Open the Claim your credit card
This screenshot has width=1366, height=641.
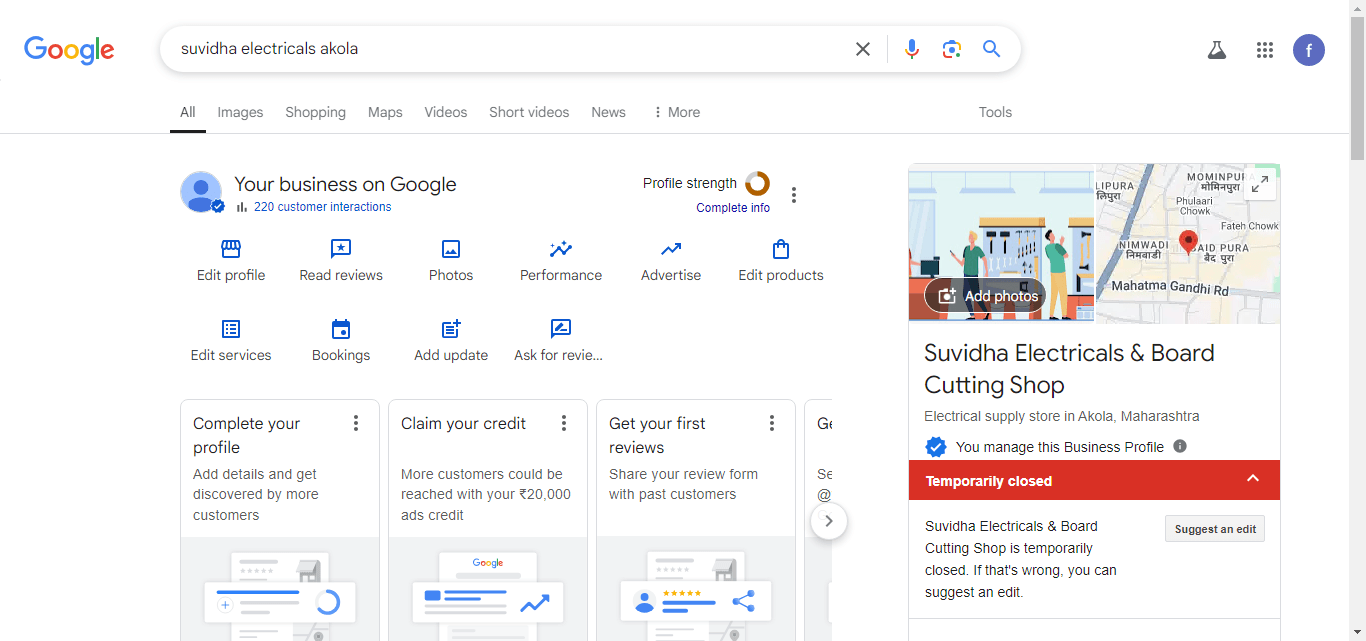coord(488,520)
